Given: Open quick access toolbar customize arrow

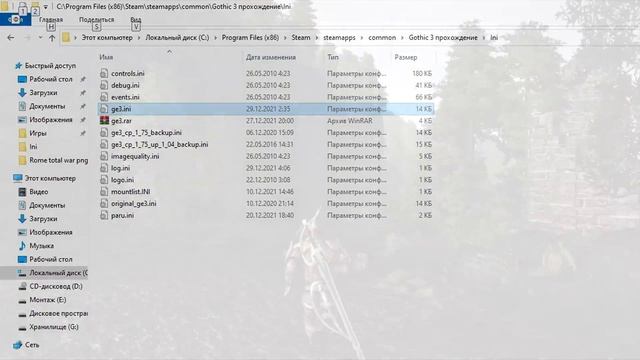Looking at the screenshot, I should click(x=46, y=7).
